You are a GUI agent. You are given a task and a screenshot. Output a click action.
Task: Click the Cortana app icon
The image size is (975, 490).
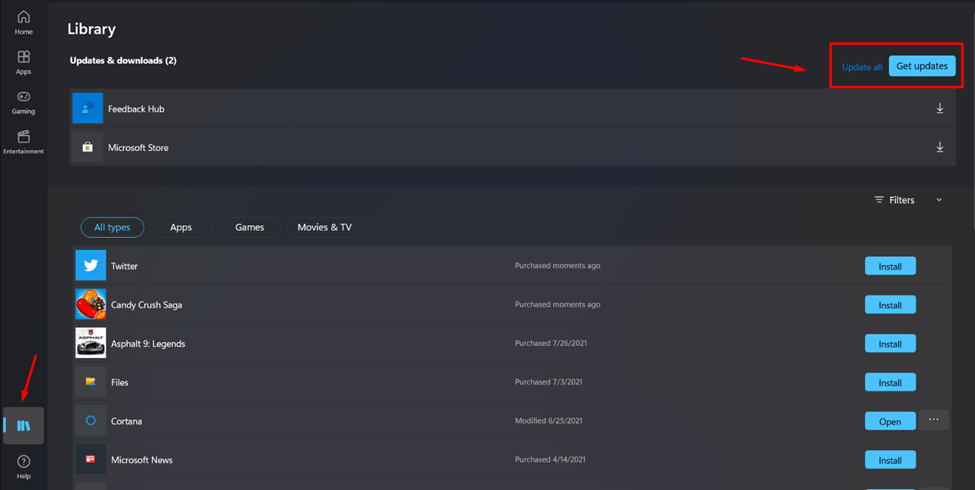pyautogui.click(x=91, y=421)
